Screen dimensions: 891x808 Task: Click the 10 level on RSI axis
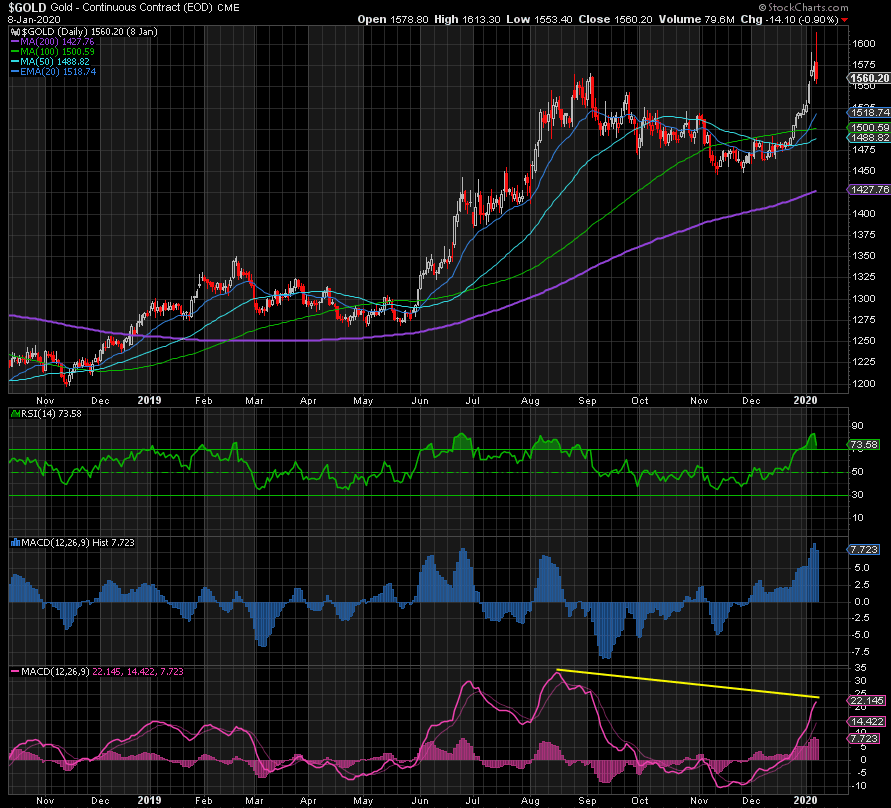[857, 518]
